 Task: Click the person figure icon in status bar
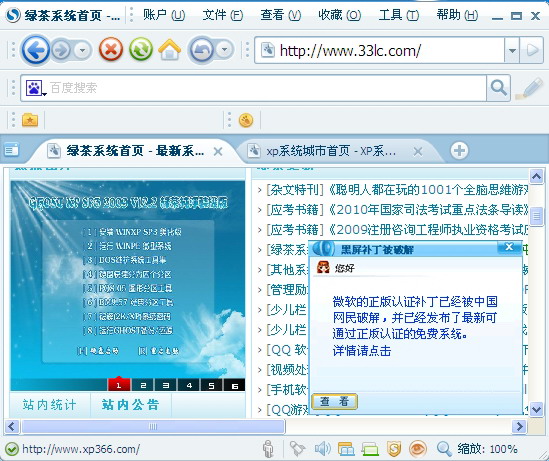click(268, 448)
